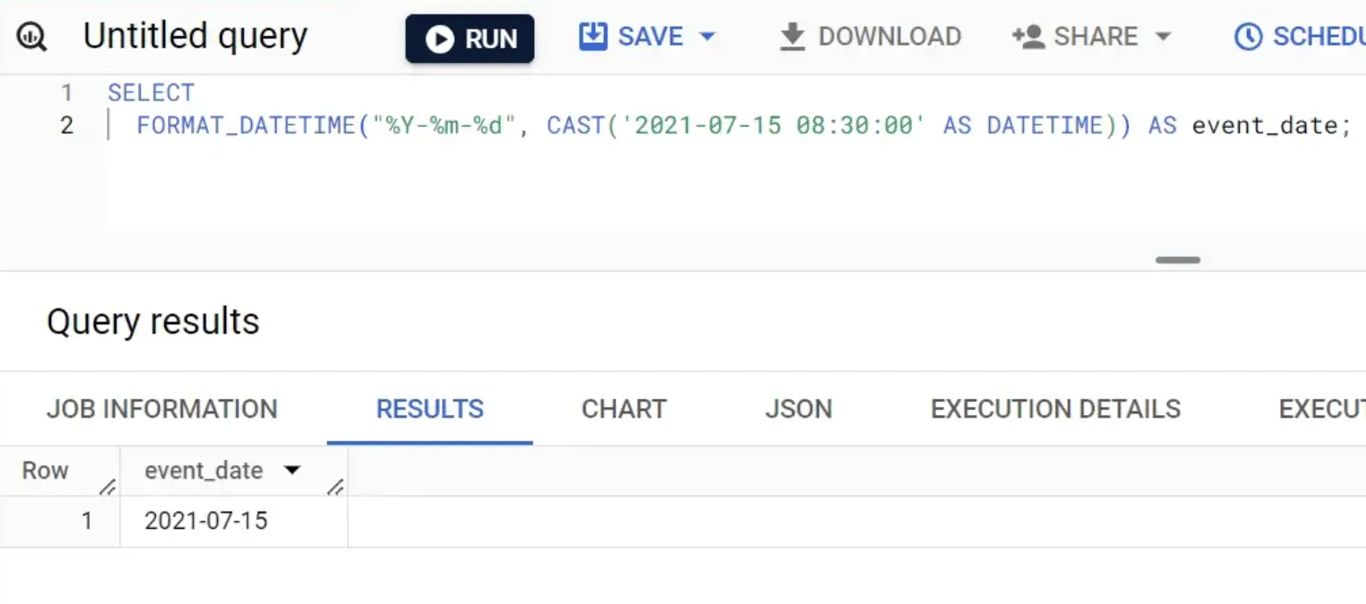Image resolution: width=1366 pixels, height=604 pixels.
Task: Click the share person-add icon
Action: [x=1028, y=37]
